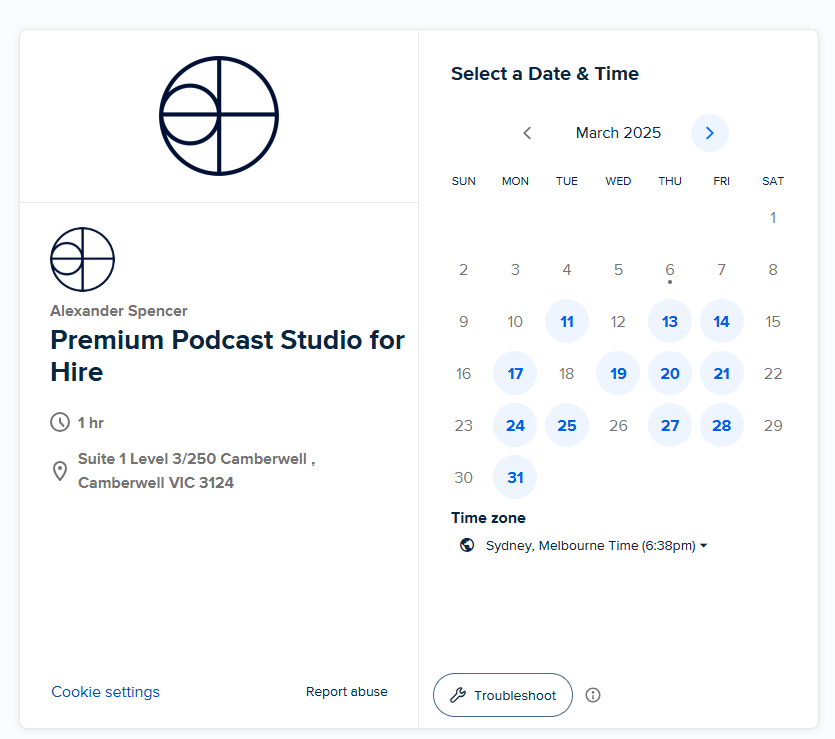Select March 25 on the calendar
835x739 pixels.
pyautogui.click(x=567, y=425)
